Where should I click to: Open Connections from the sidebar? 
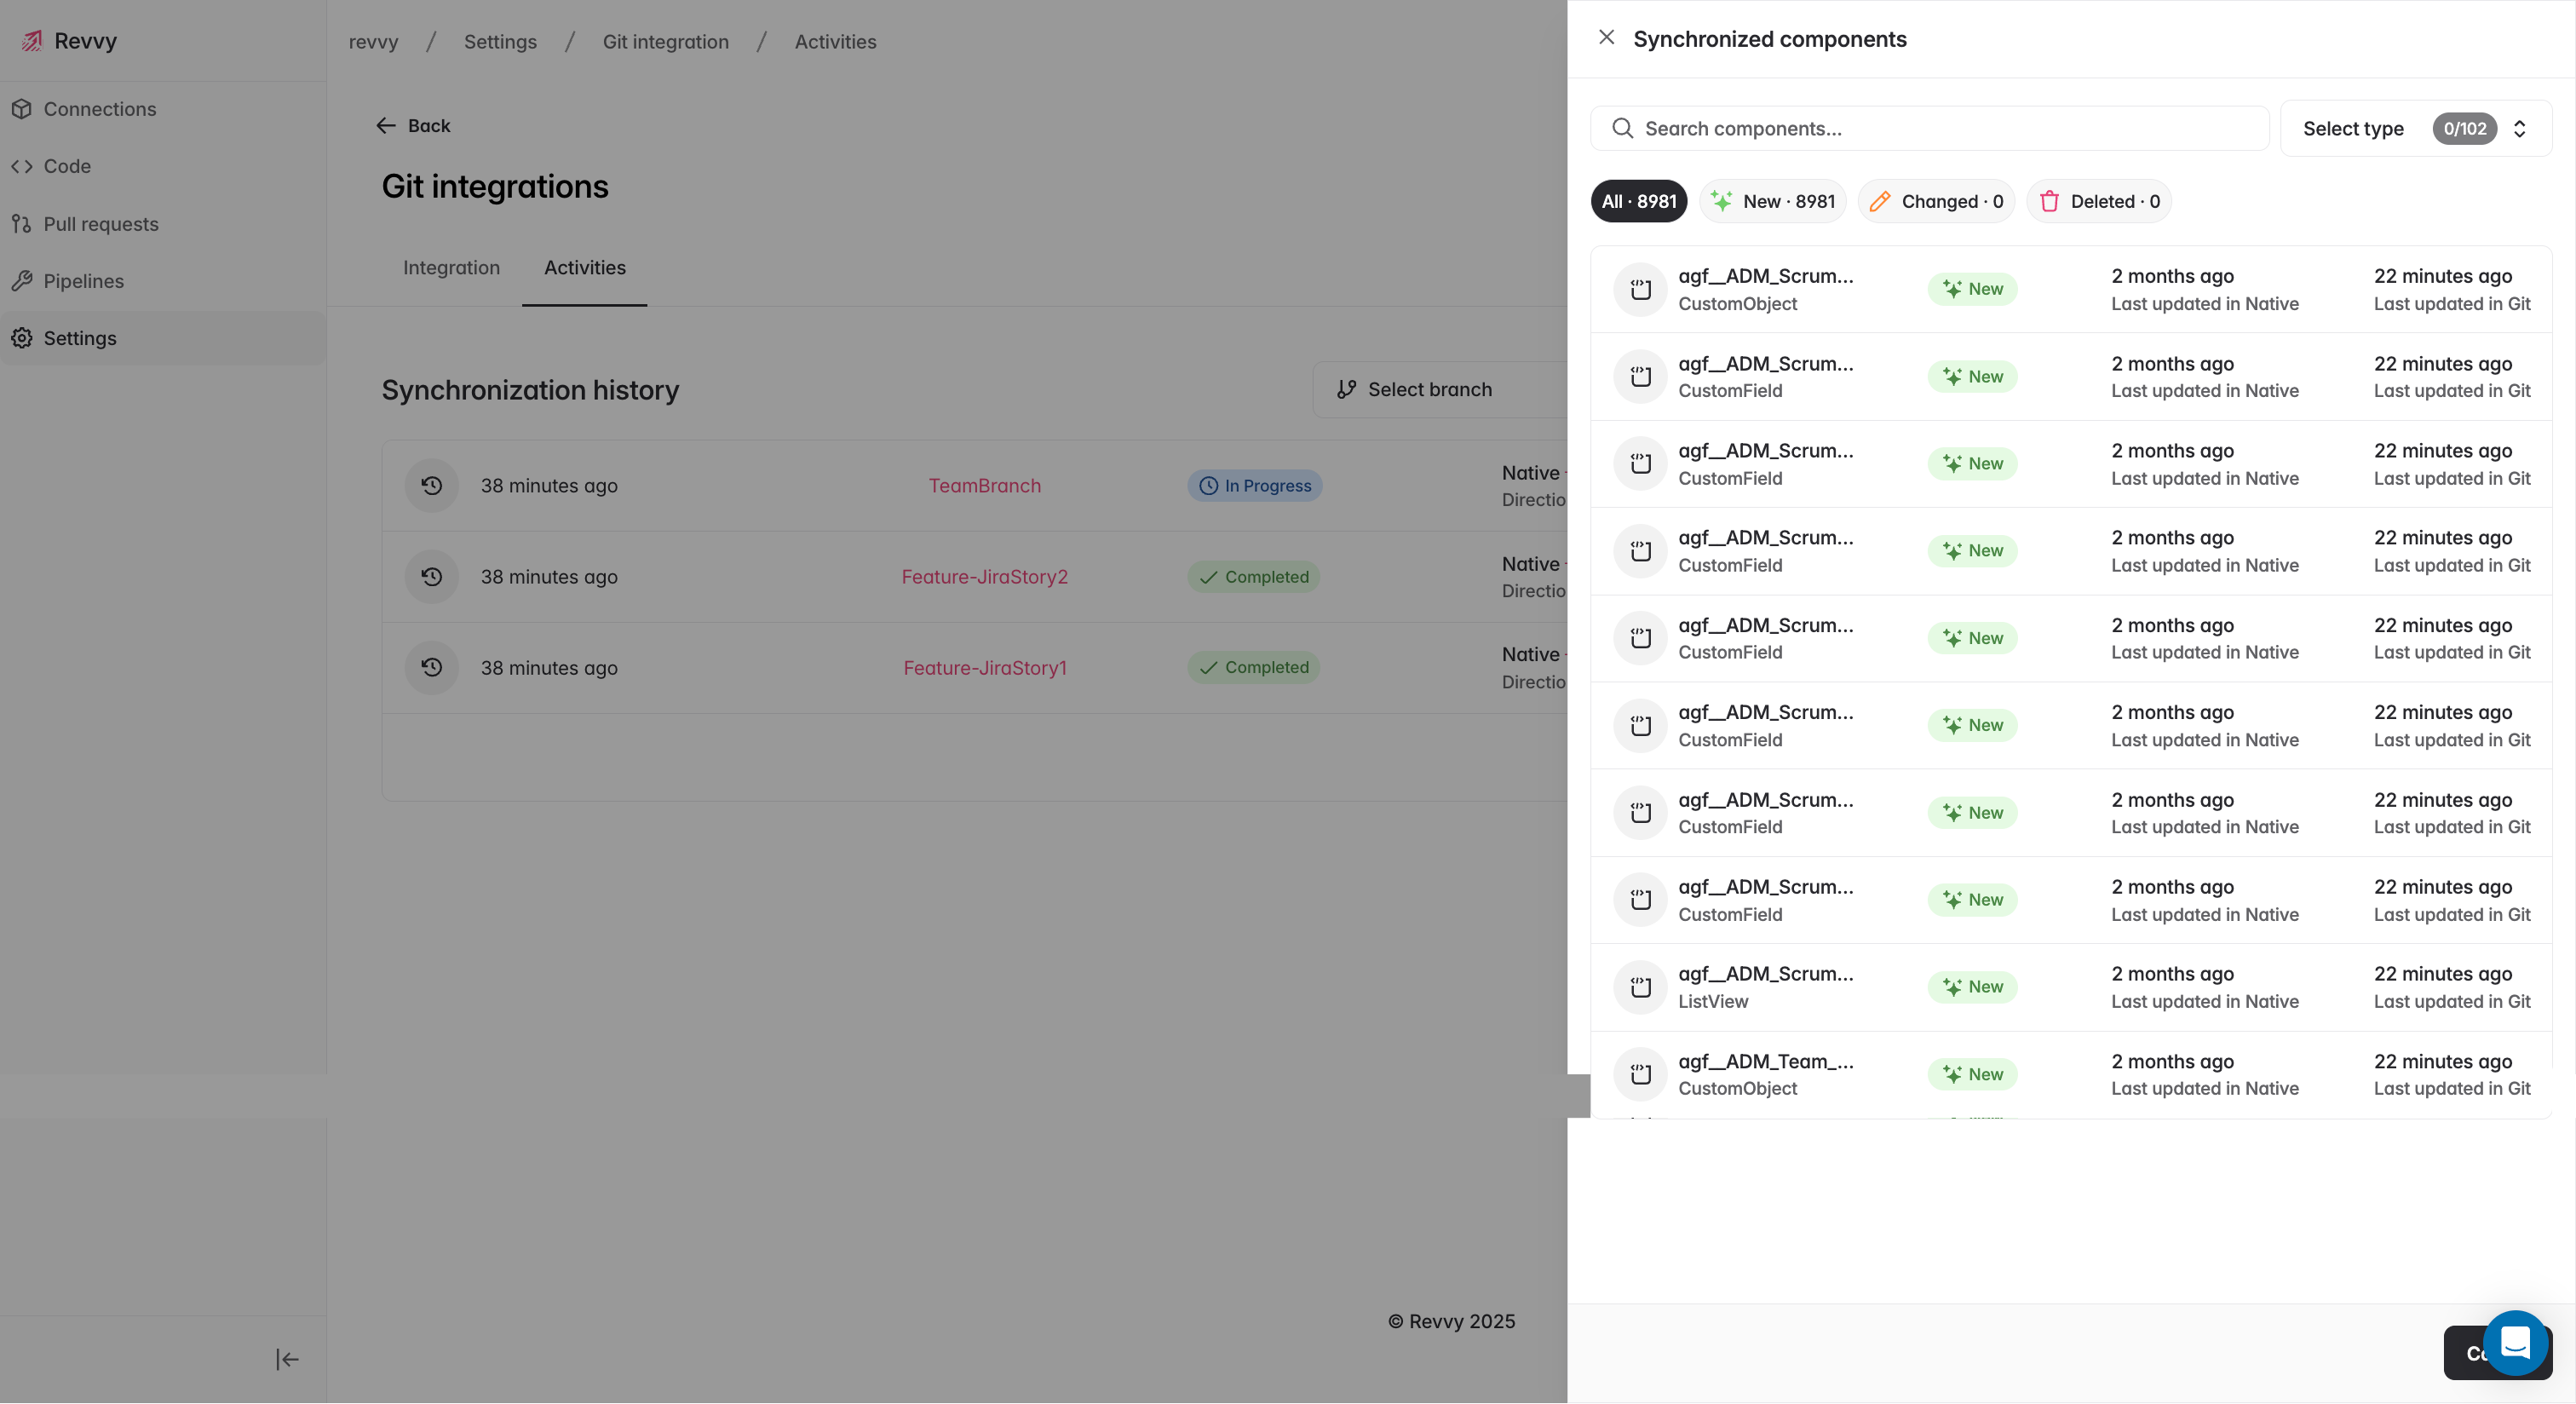pos(99,109)
